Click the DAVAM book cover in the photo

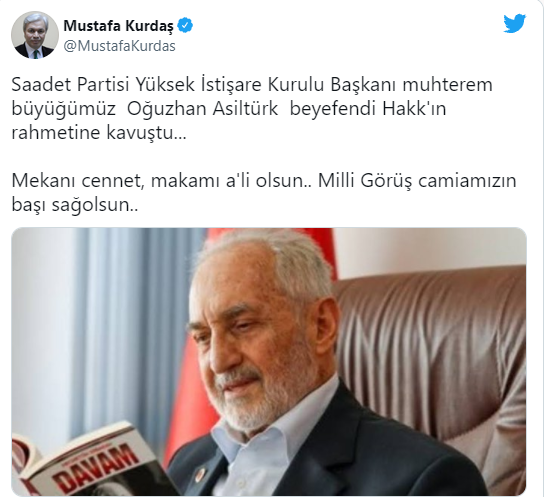coord(94,461)
